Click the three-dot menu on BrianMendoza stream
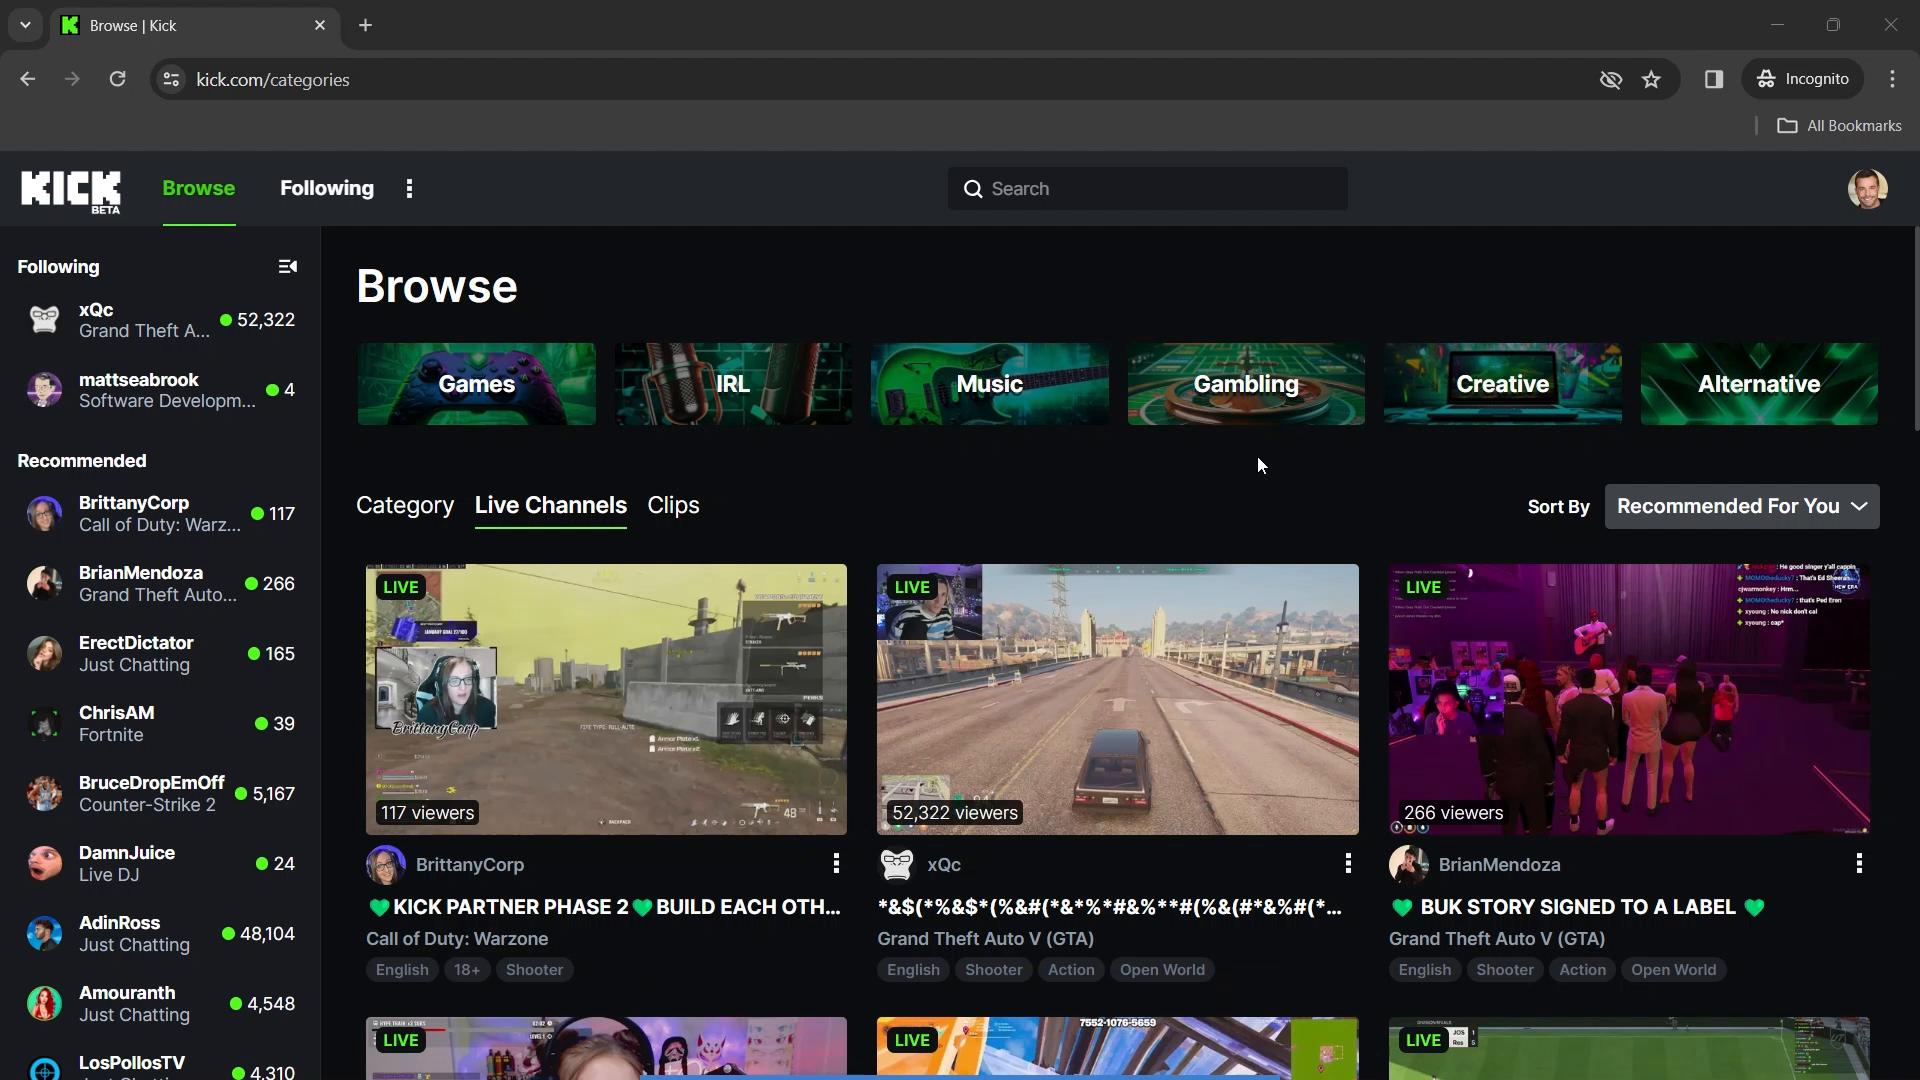1920x1080 pixels. point(1858,864)
